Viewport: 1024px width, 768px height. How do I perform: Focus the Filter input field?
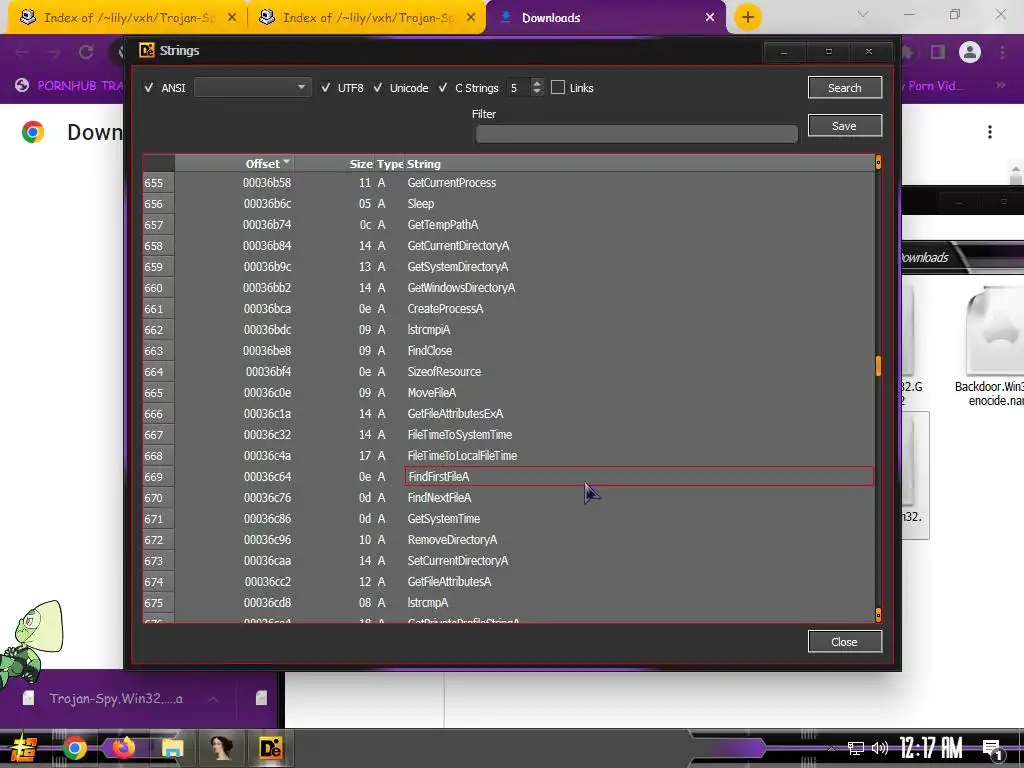tap(637, 134)
